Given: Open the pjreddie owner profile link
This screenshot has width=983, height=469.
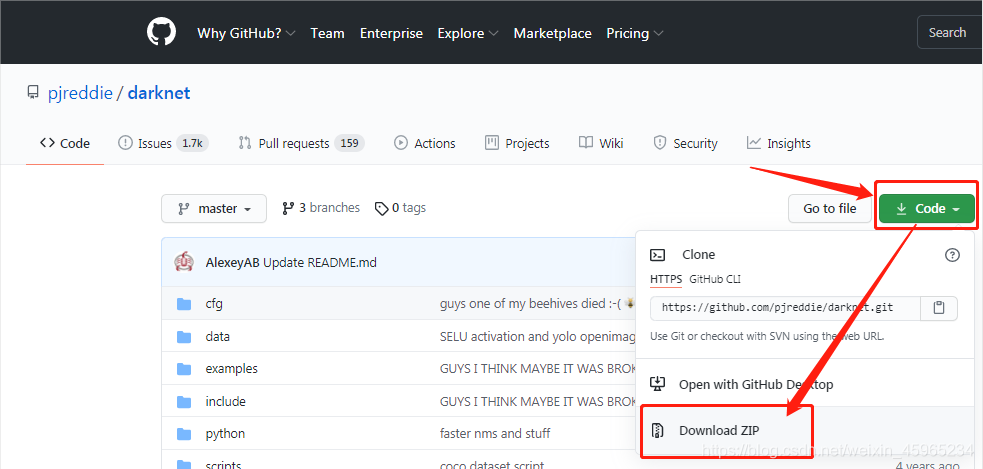Looking at the screenshot, I should [x=80, y=93].
